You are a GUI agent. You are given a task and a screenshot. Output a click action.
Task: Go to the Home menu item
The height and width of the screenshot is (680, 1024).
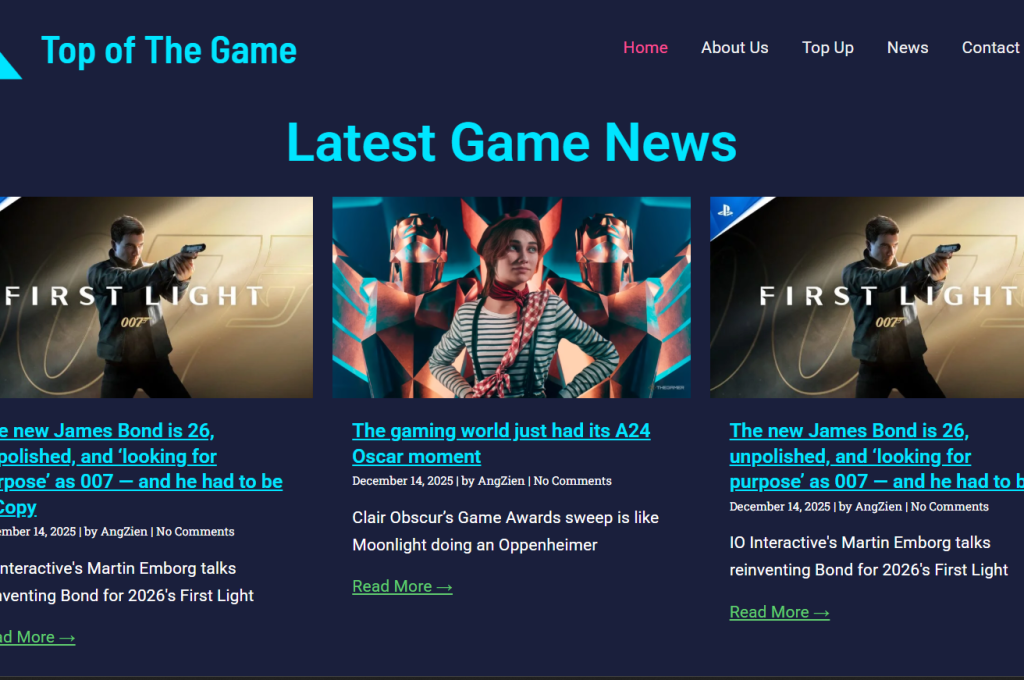645,48
